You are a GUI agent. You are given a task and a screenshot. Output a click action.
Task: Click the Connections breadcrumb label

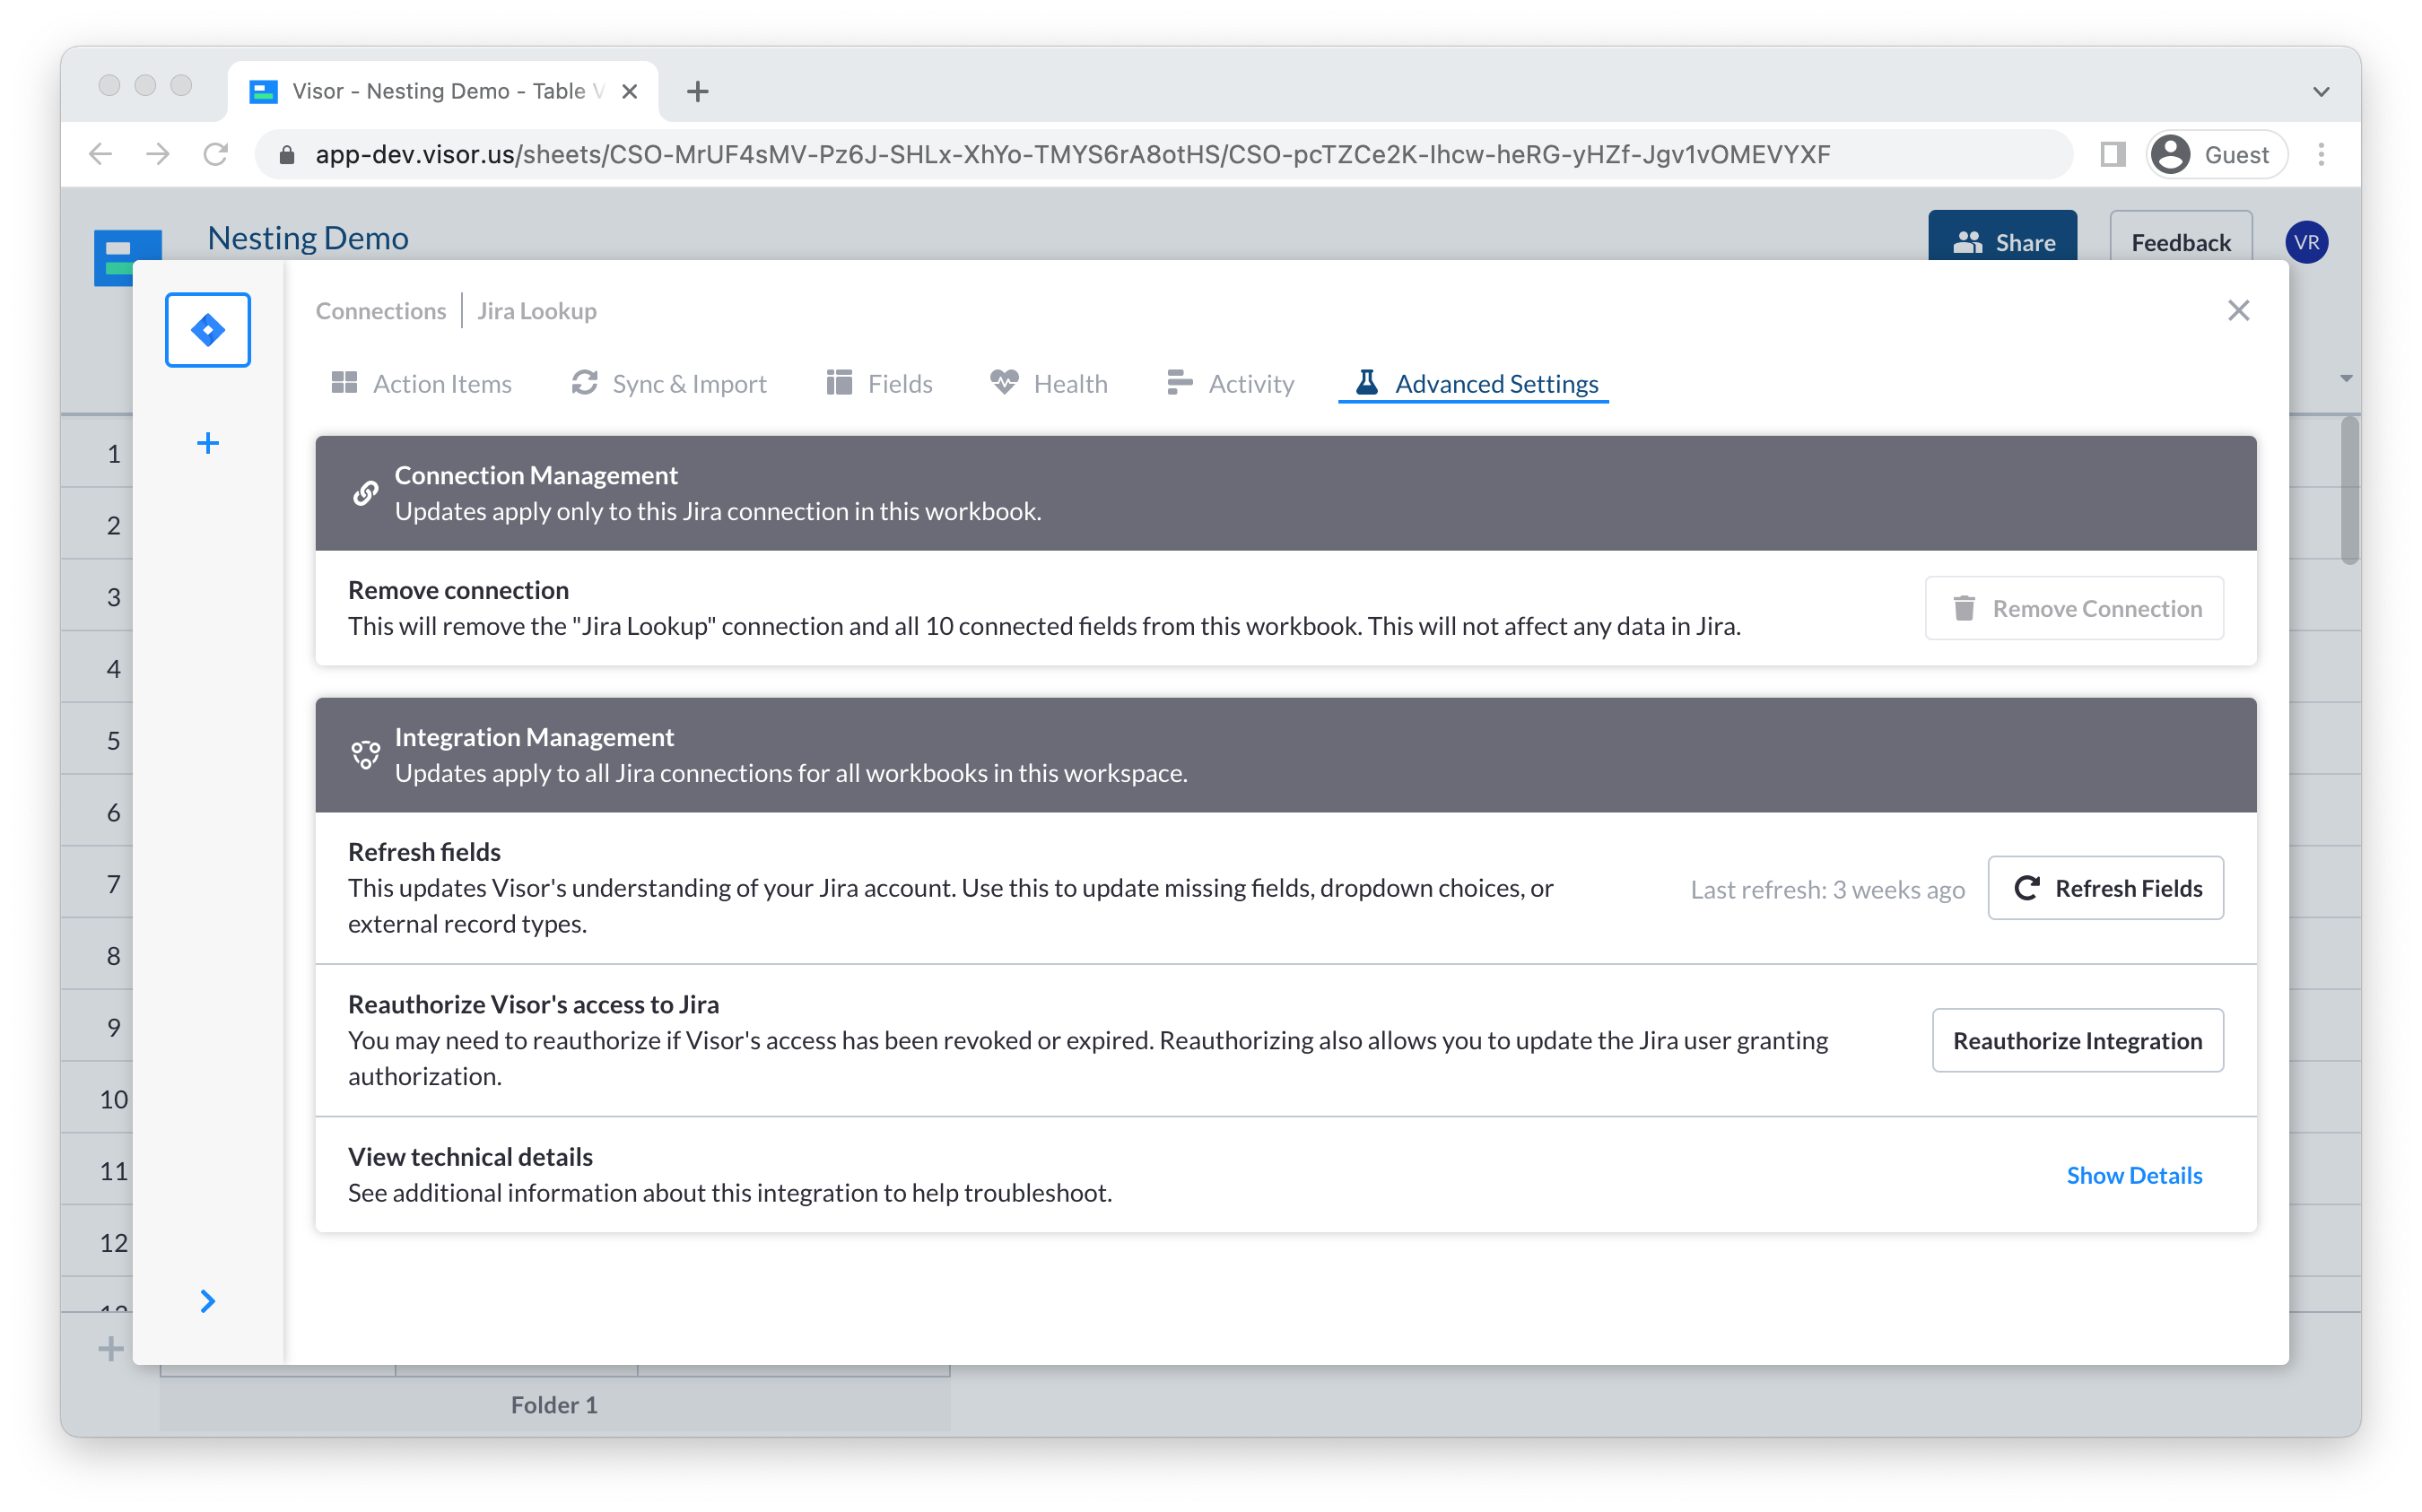381,311
